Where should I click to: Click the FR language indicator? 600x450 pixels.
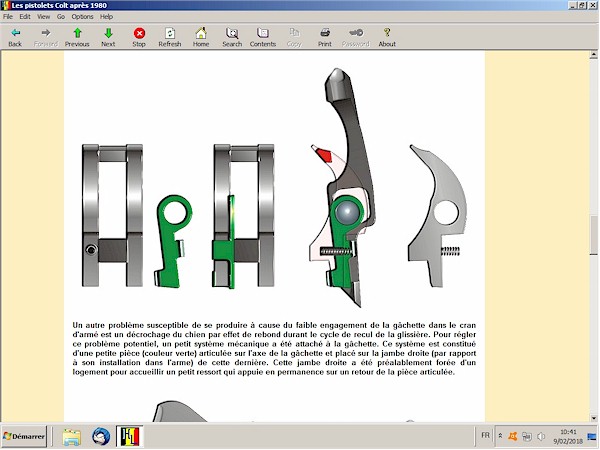pyautogui.click(x=485, y=437)
